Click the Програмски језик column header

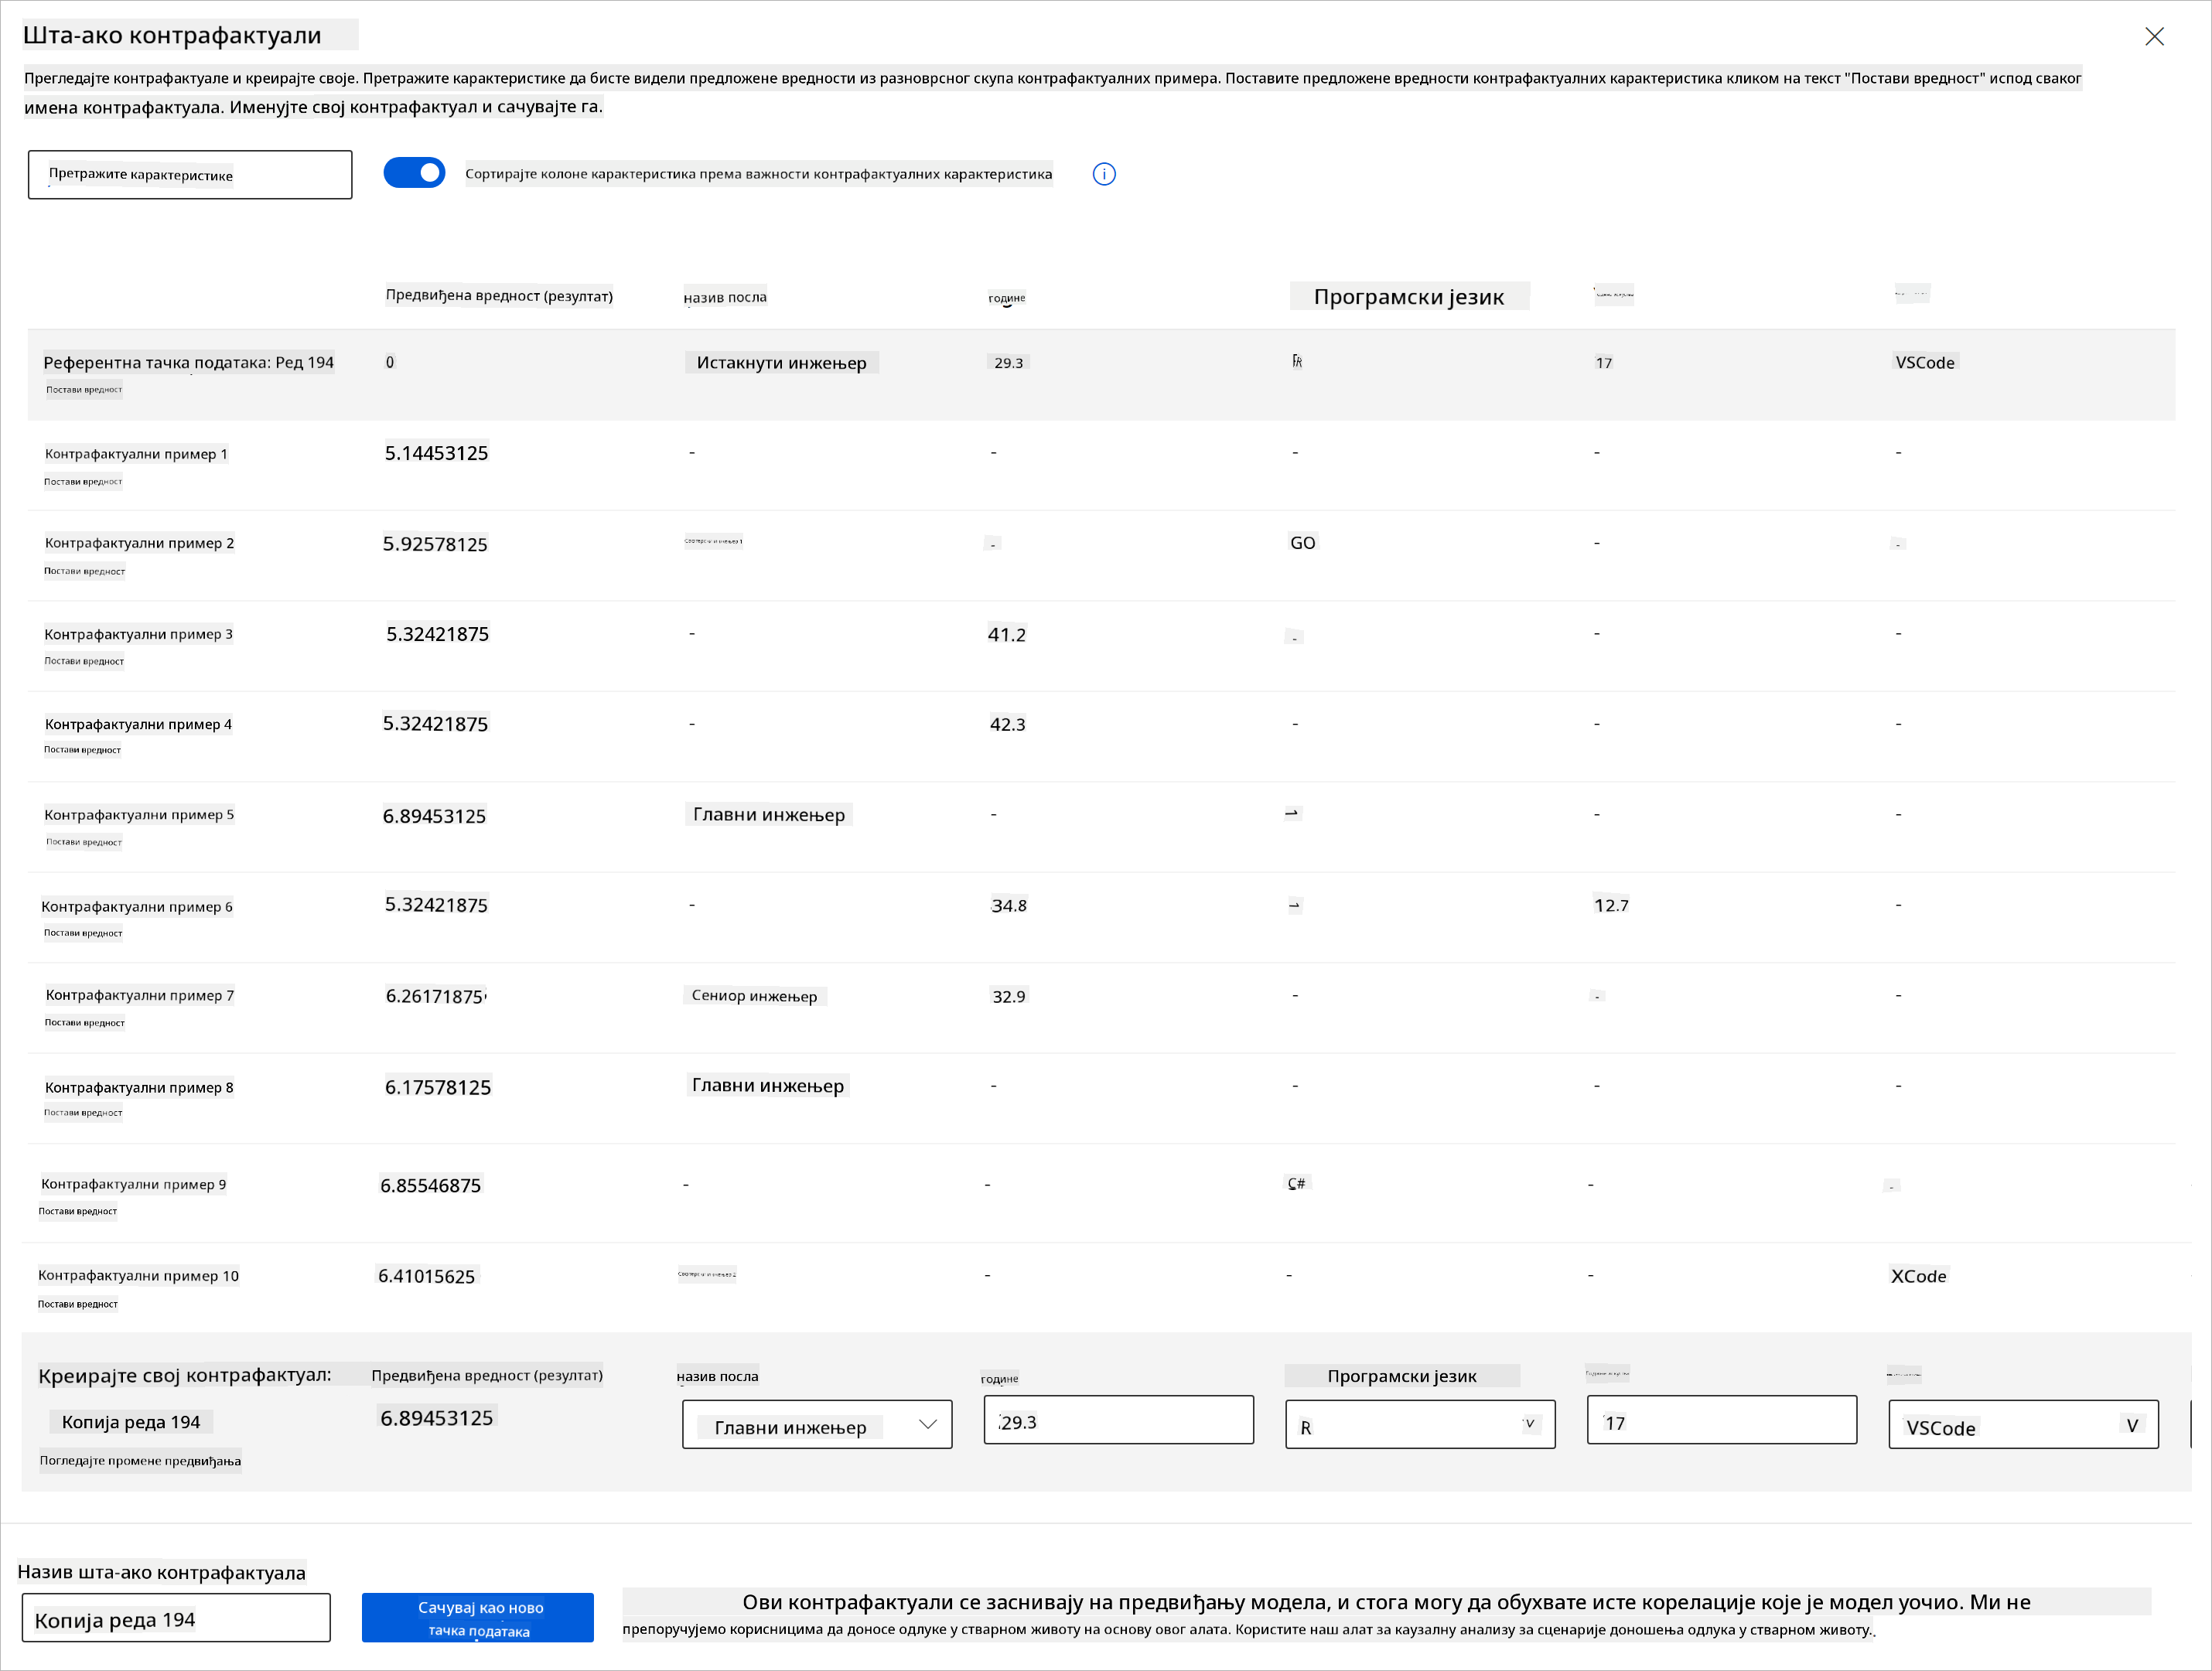[x=1408, y=297]
